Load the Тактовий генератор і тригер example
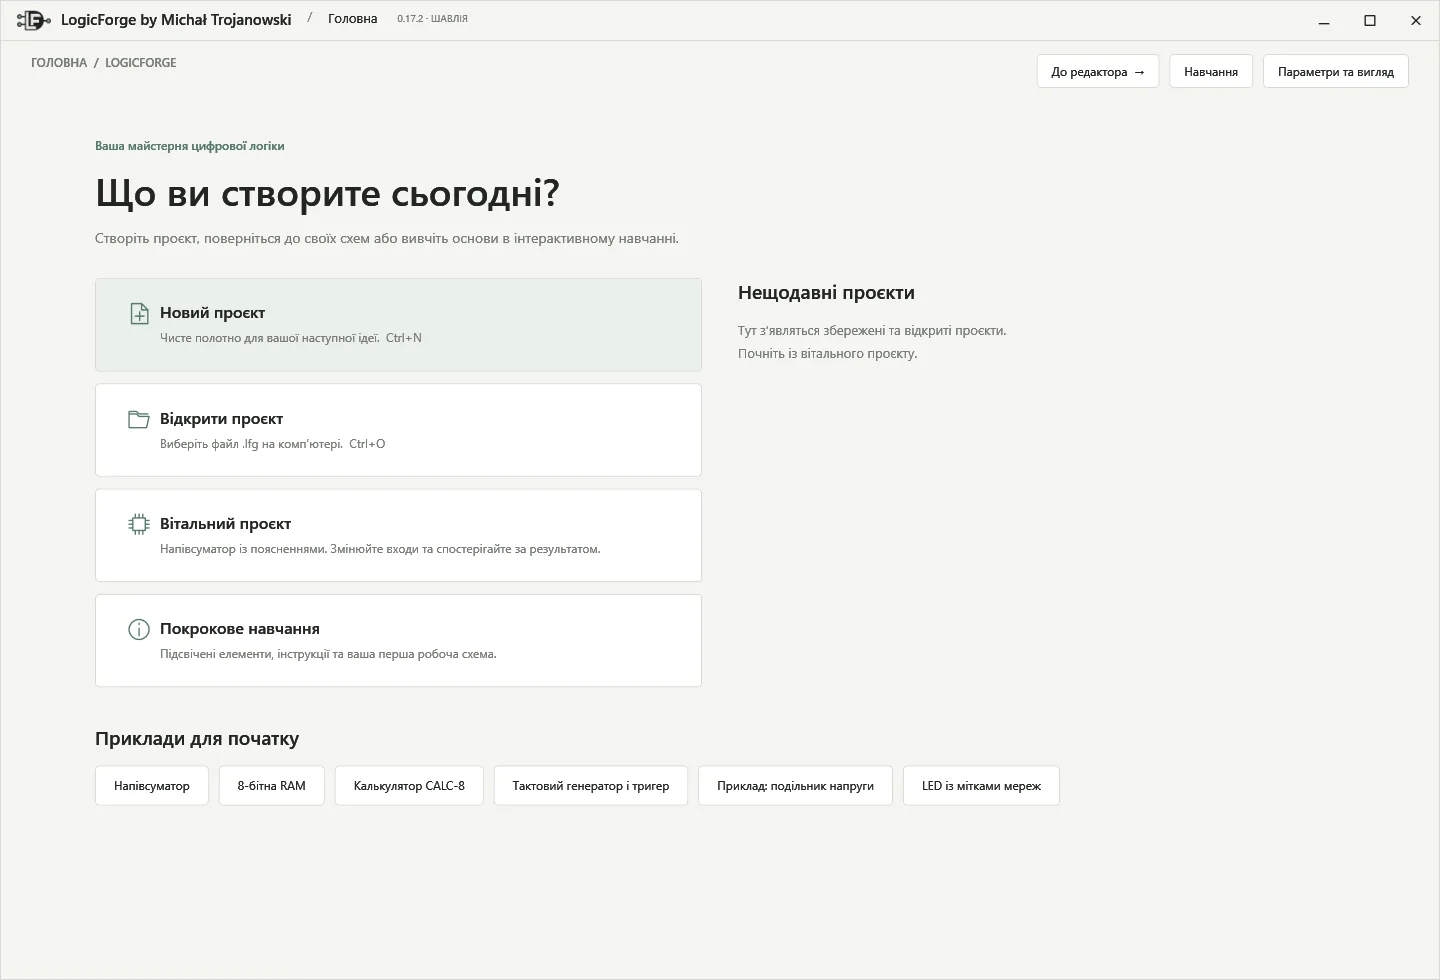 591,786
